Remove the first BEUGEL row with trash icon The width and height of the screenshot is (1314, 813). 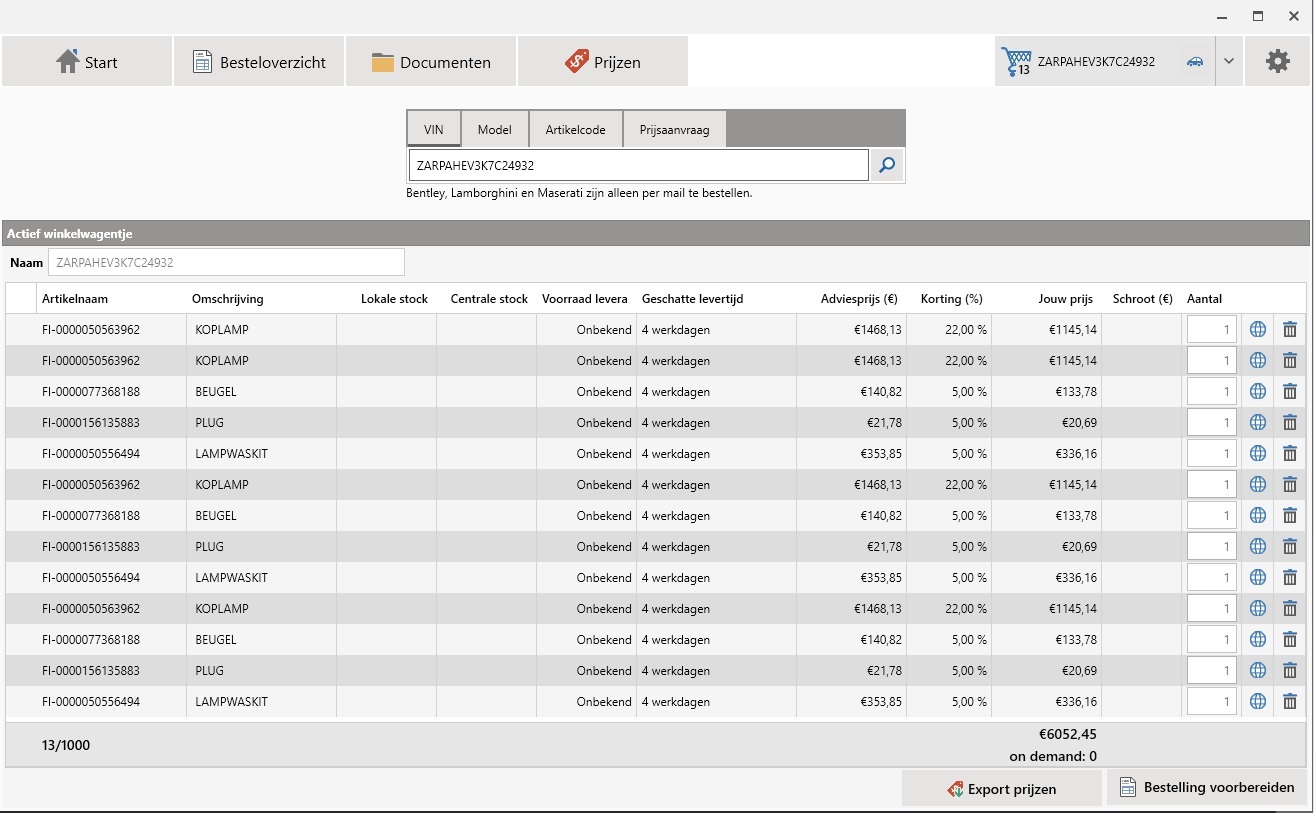tap(1290, 392)
